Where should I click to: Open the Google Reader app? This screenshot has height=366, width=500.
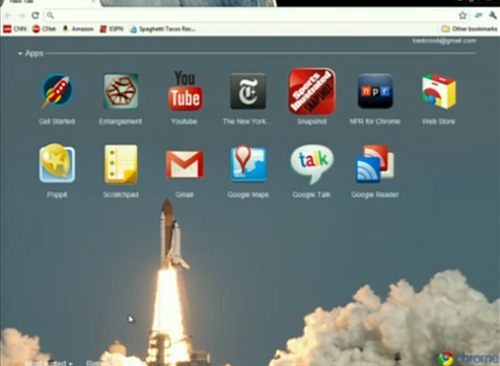(375, 164)
